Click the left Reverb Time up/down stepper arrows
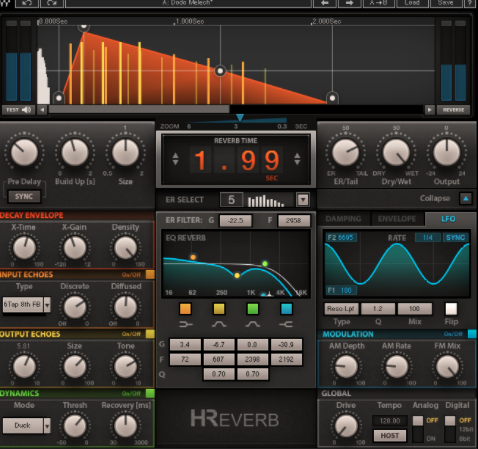 [175, 159]
